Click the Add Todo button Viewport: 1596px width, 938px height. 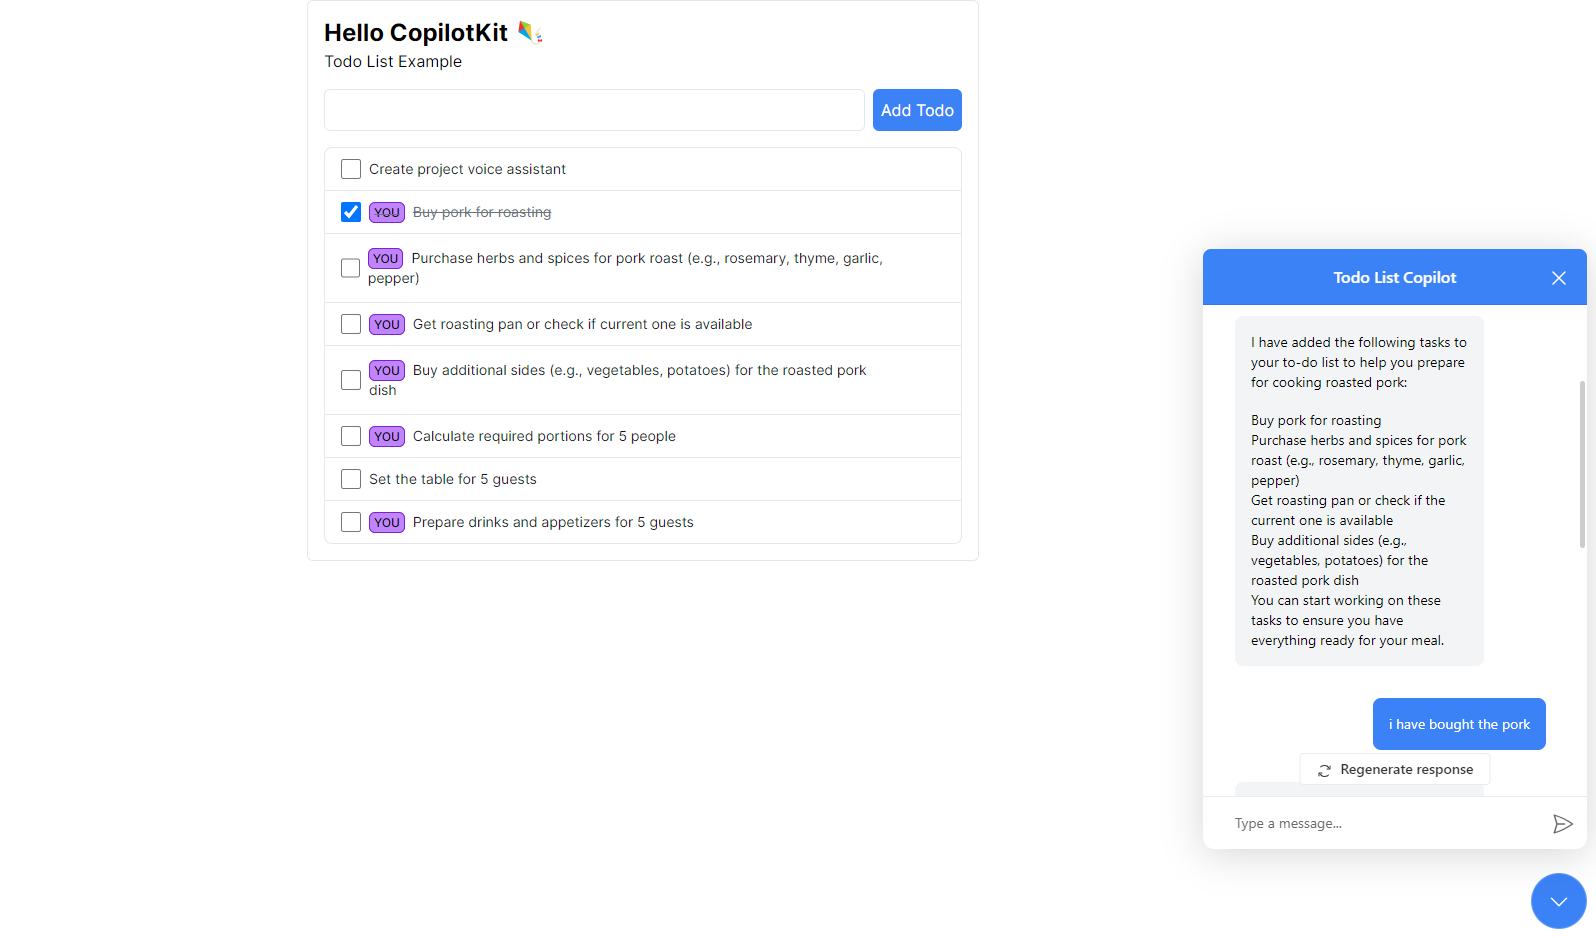pyautogui.click(x=917, y=110)
